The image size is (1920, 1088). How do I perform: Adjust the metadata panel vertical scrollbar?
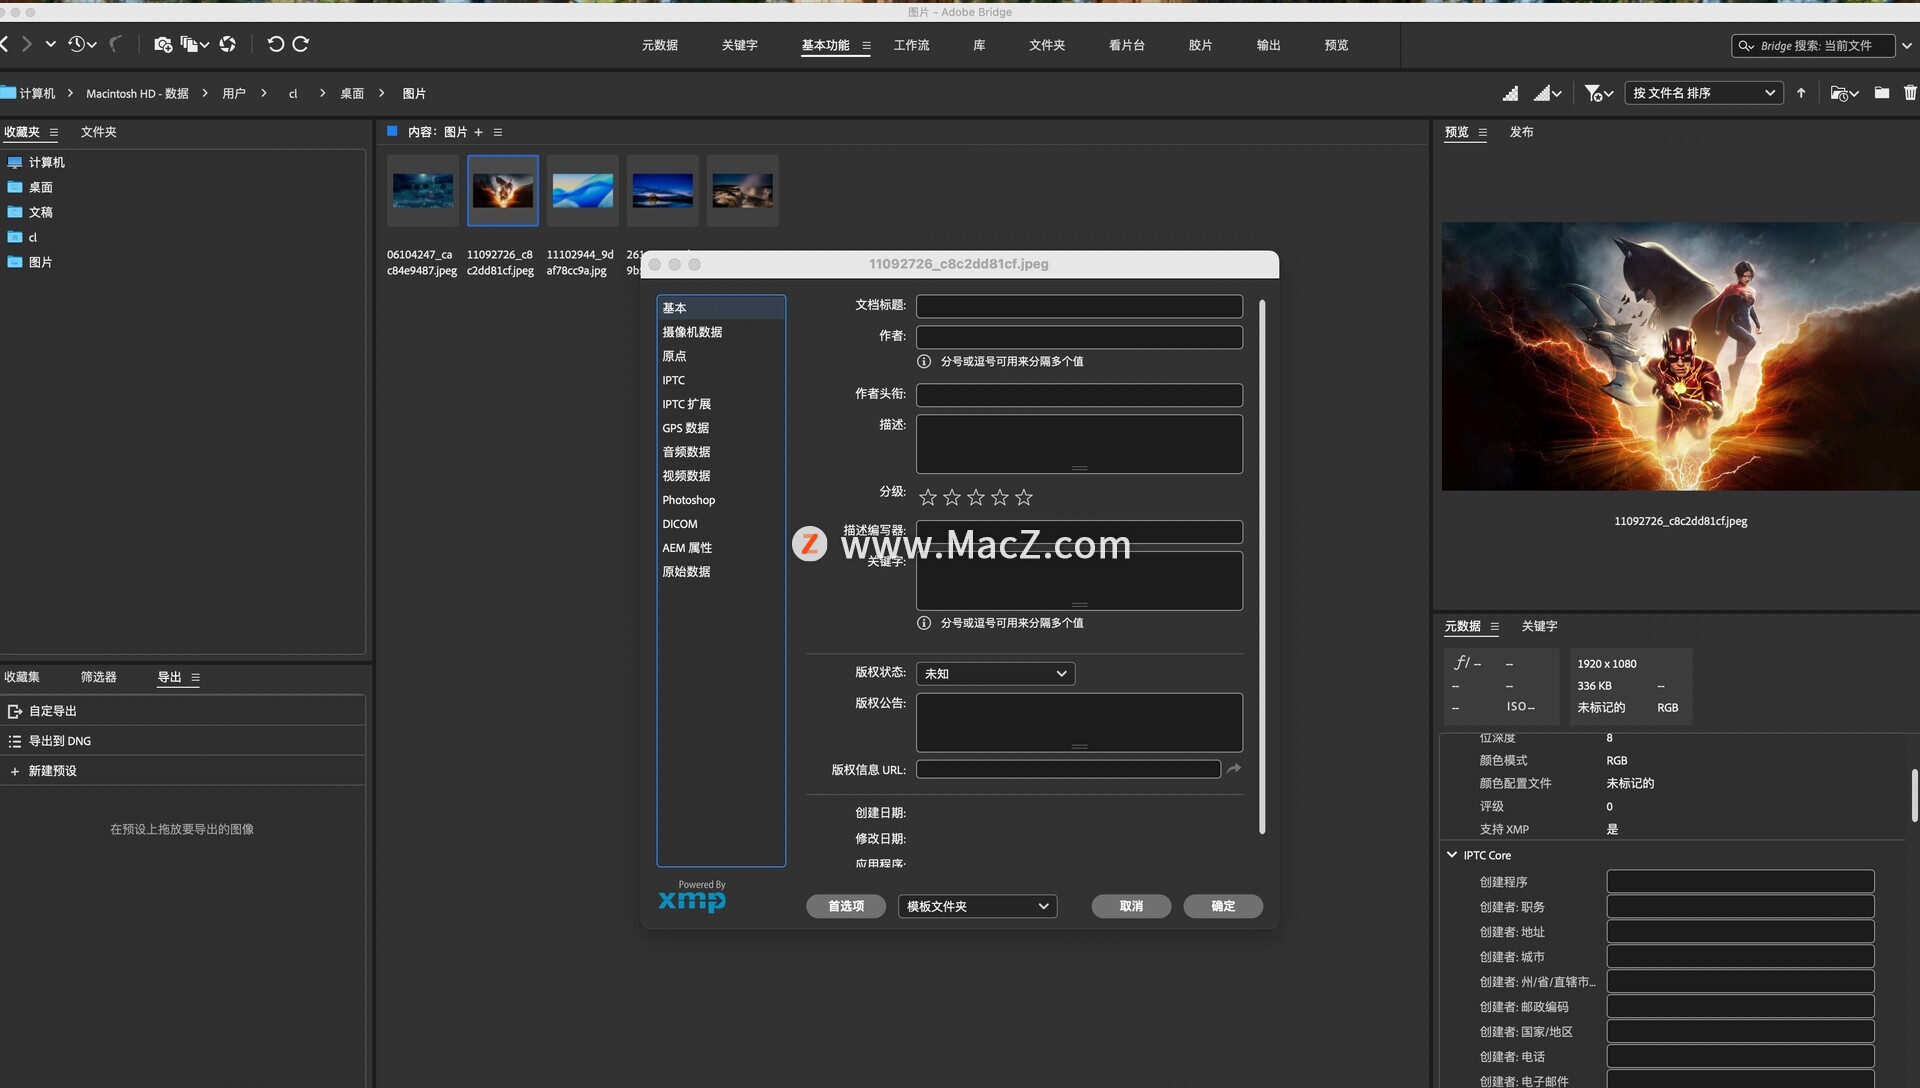[x=1914, y=795]
